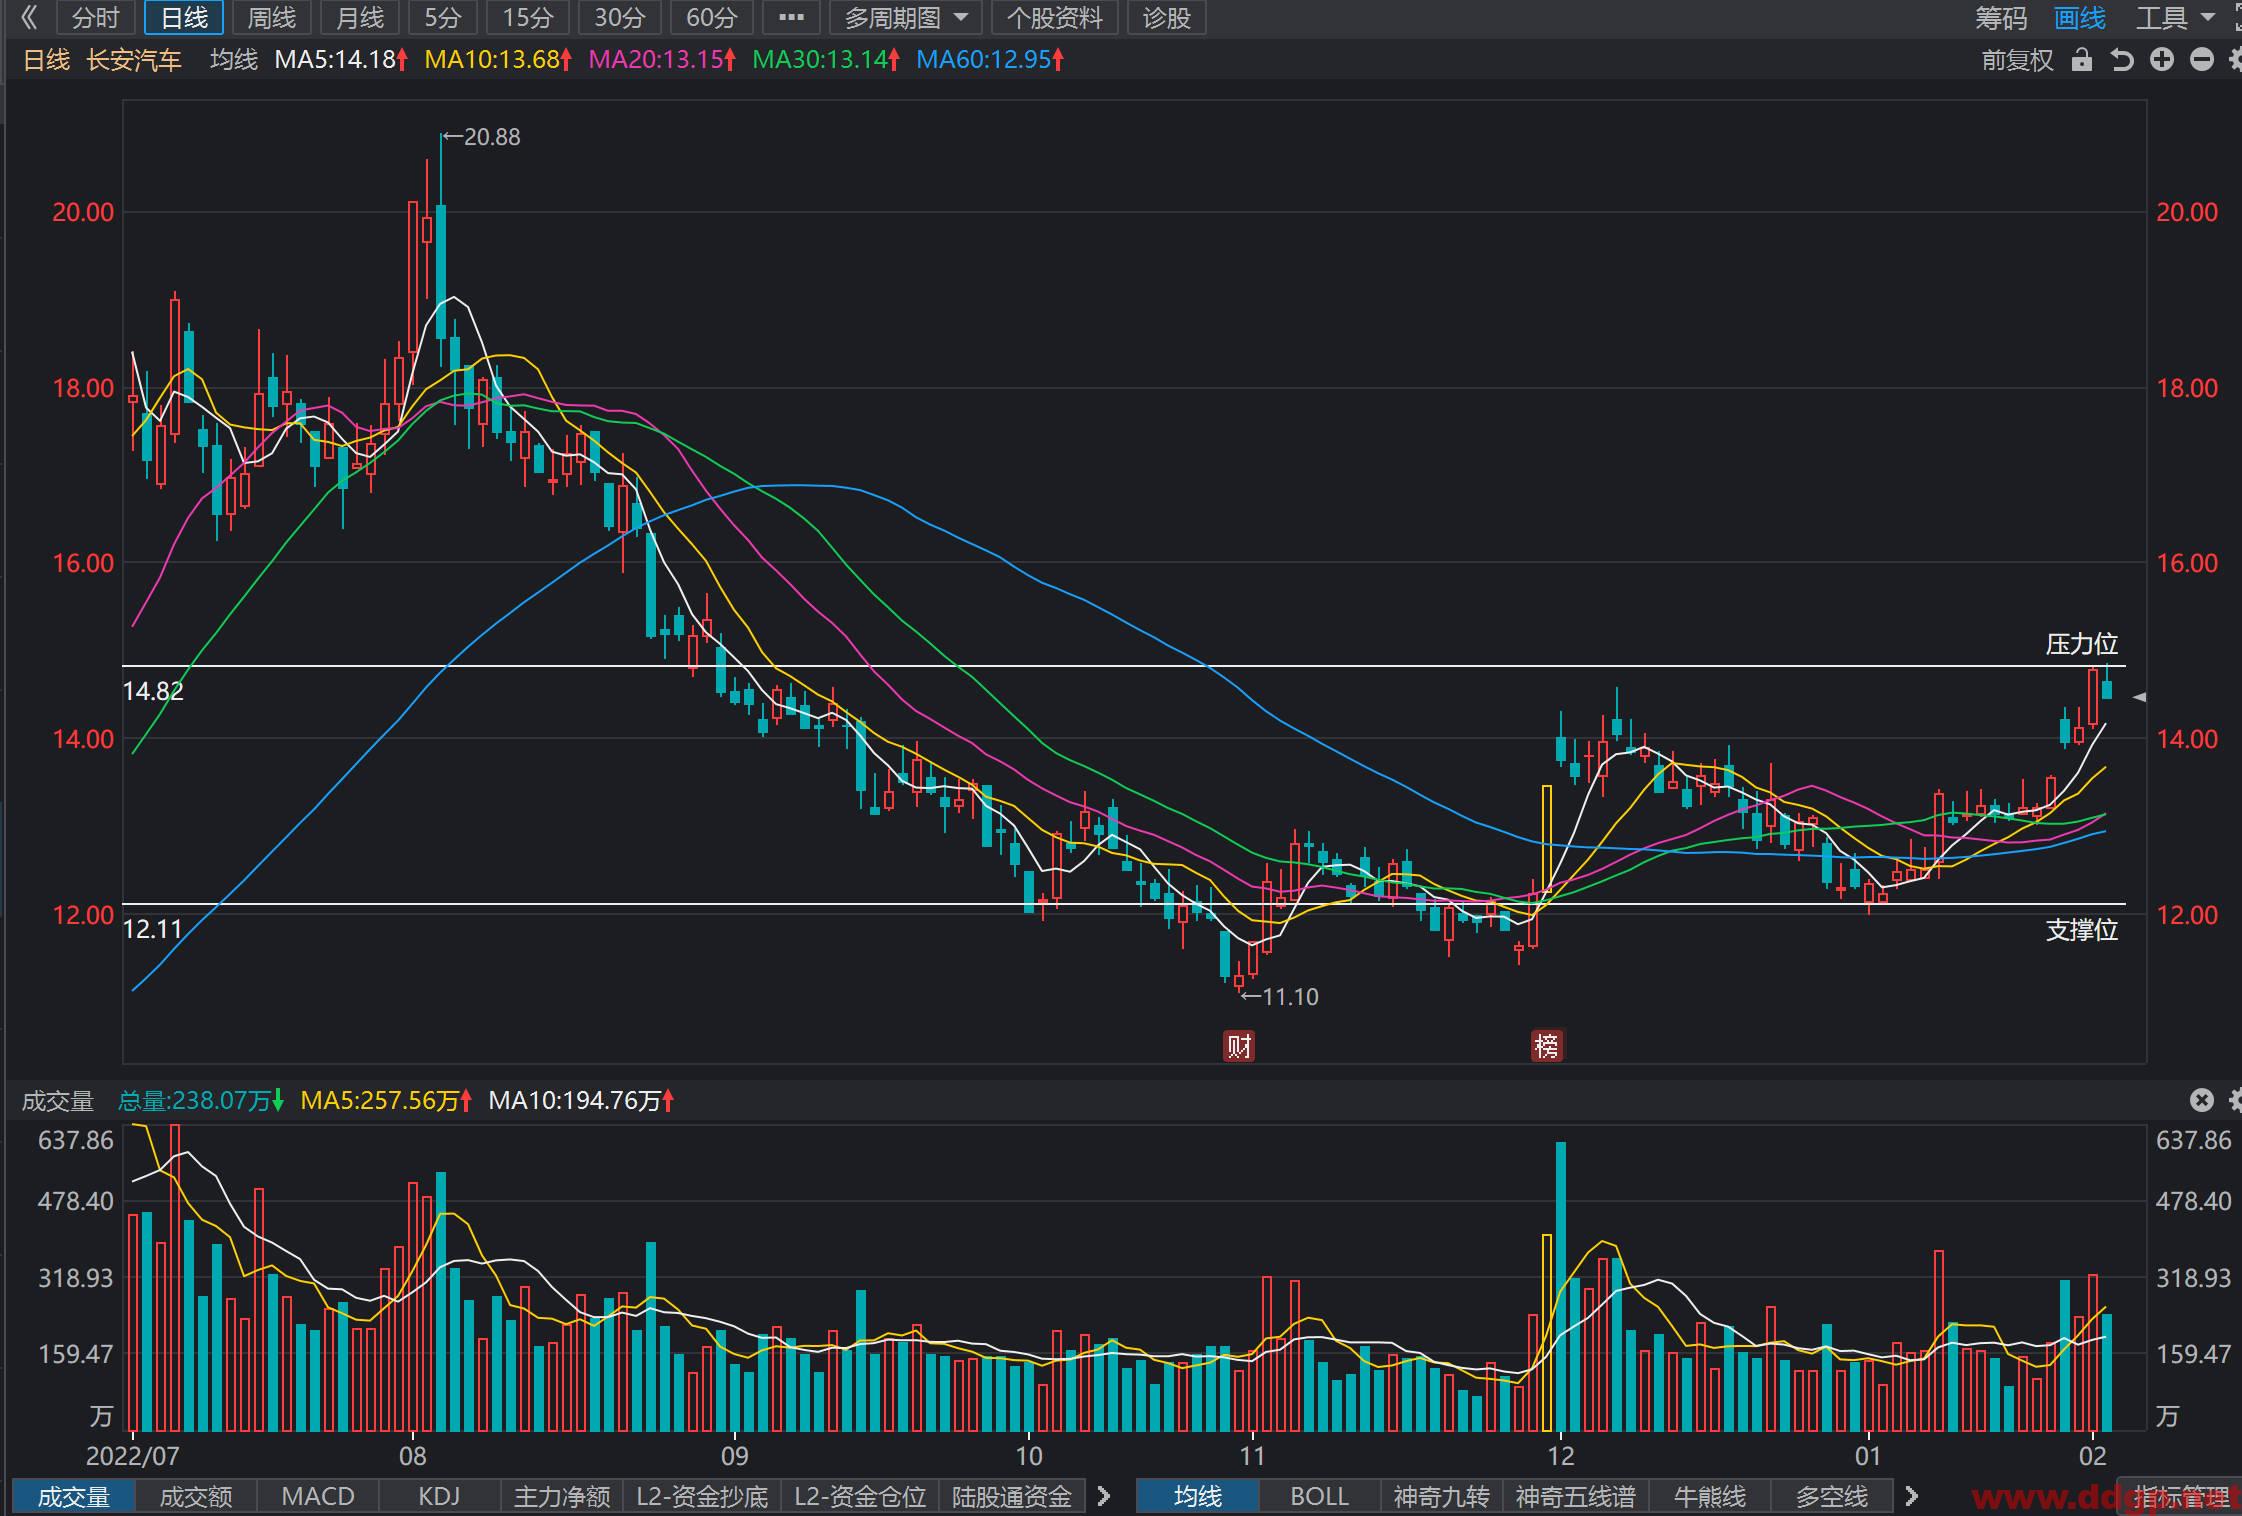Toggle 前复权 price adjustment setting
The height and width of the screenshot is (1516, 2242).
pyautogui.click(x=2017, y=60)
